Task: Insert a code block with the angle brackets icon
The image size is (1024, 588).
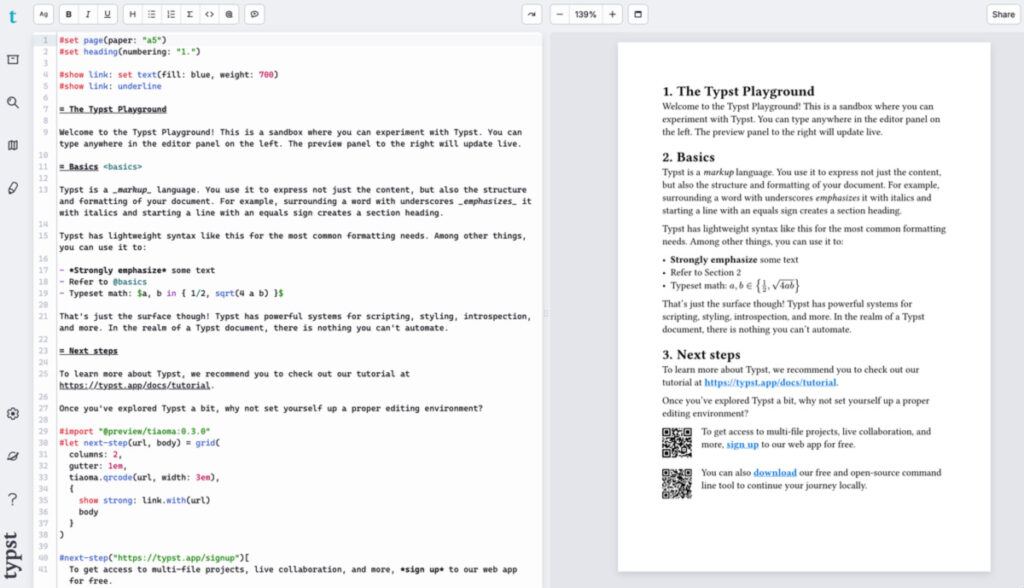Action: (x=209, y=14)
